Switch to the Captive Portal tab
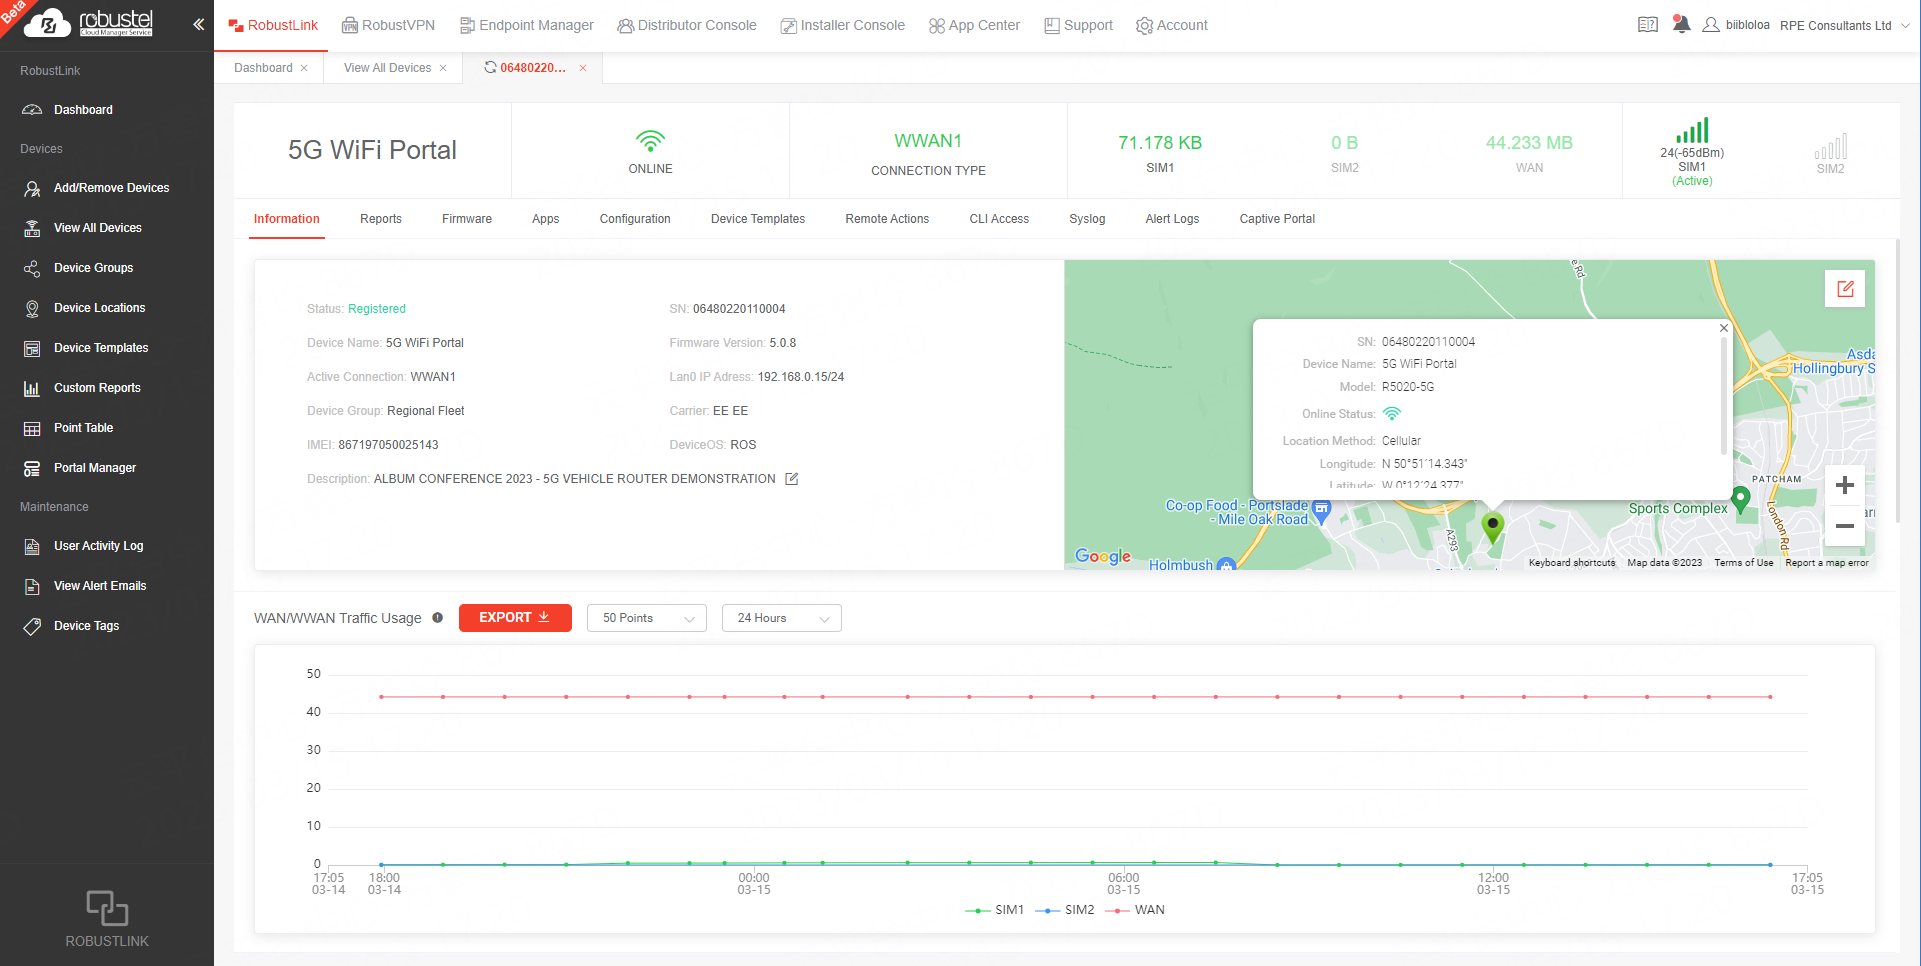The image size is (1921, 966). point(1277,219)
